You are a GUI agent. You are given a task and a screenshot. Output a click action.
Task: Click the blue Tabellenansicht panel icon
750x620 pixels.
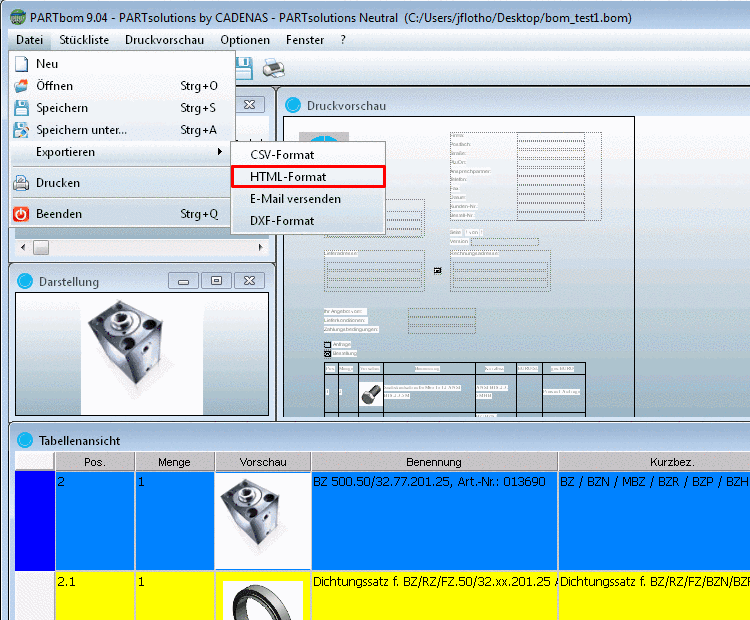click(25, 440)
